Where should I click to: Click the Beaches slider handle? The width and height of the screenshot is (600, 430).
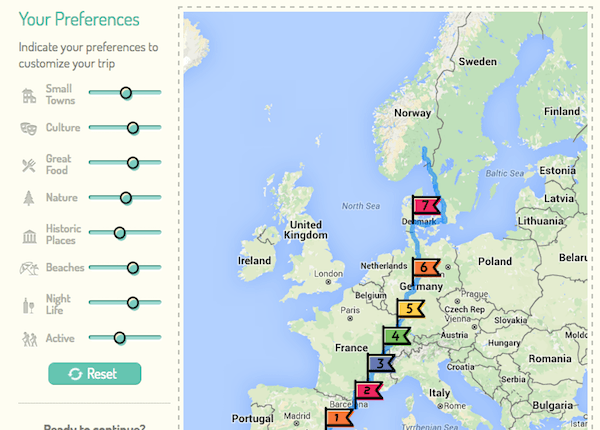point(133,268)
